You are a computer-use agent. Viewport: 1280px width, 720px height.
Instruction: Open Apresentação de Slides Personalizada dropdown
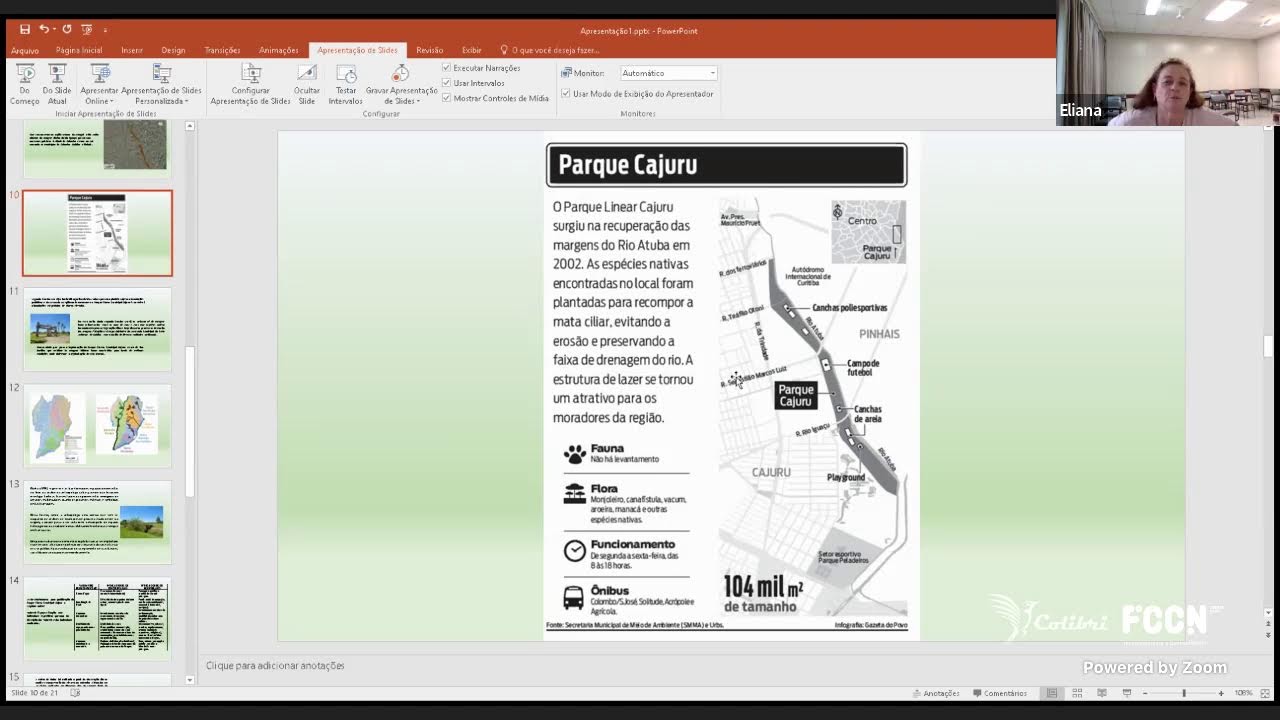[x=162, y=85]
